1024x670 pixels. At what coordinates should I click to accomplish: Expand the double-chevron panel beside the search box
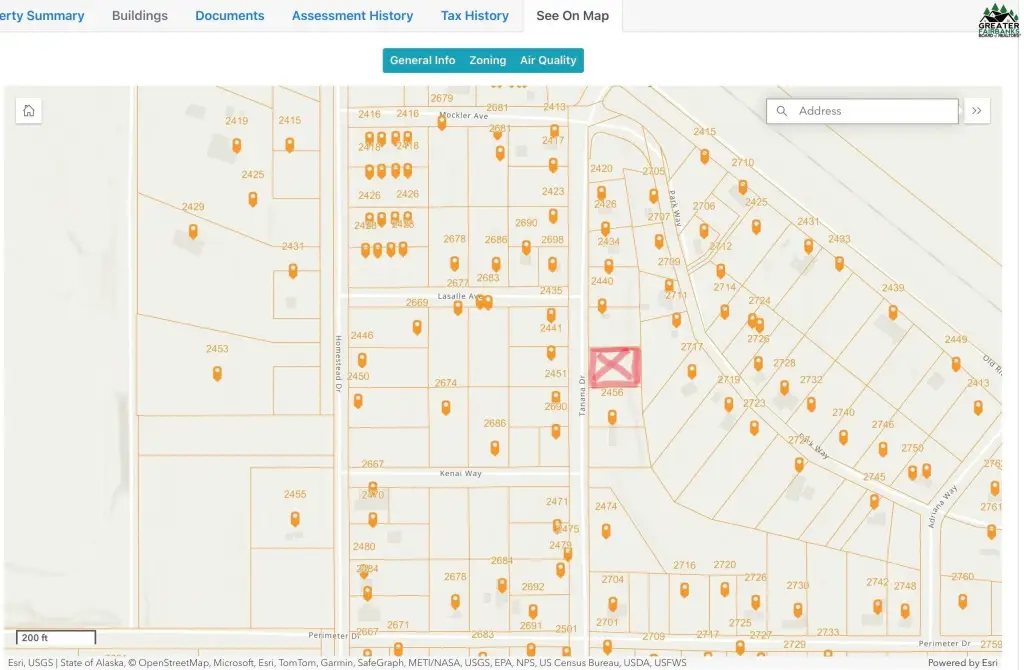pyautogui.click(x=976, y=111)
